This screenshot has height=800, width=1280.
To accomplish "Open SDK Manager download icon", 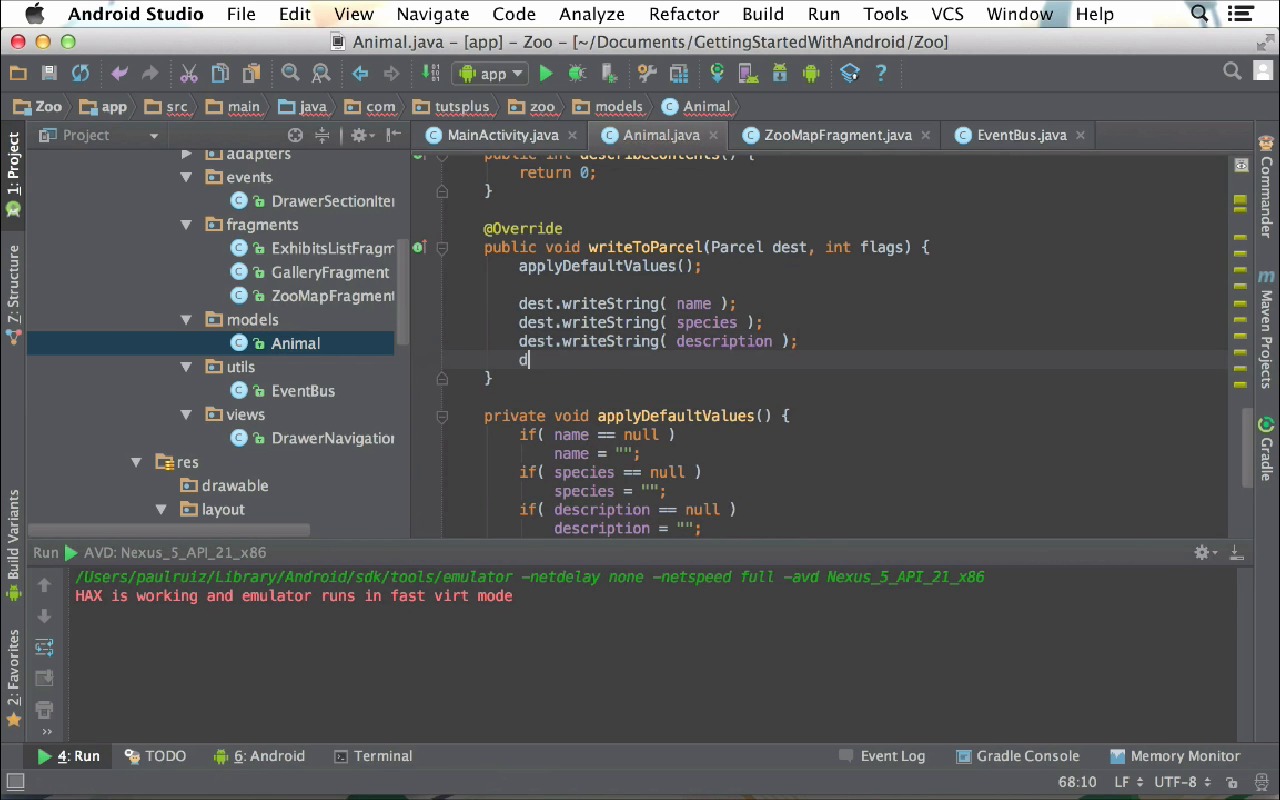I will tap(779, 73).
